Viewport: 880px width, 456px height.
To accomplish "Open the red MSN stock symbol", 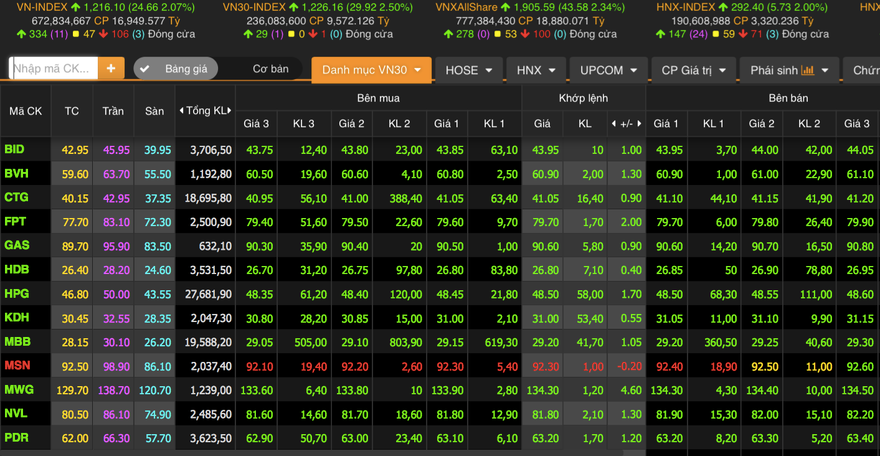I will [x=17, y=365].
